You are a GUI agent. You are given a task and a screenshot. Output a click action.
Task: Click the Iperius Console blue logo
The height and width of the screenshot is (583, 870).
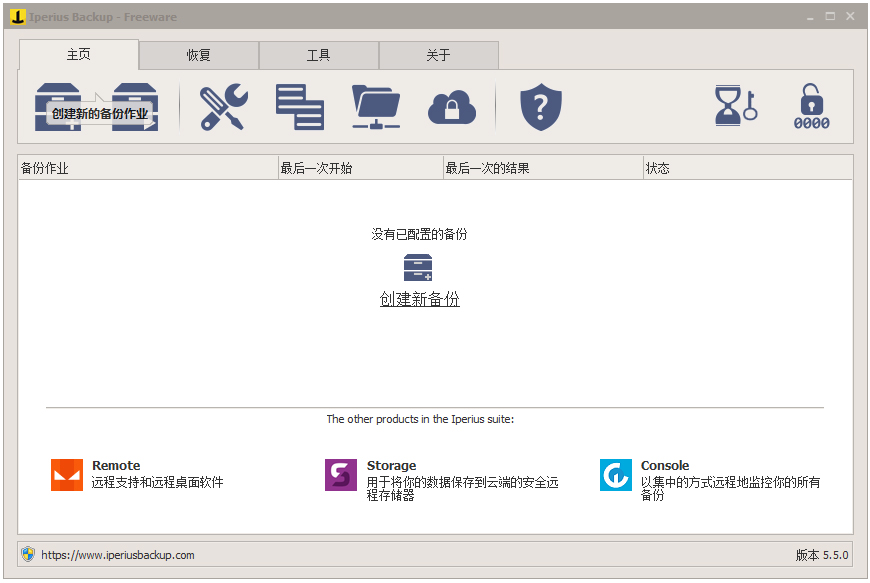click(x=615, y=475)
